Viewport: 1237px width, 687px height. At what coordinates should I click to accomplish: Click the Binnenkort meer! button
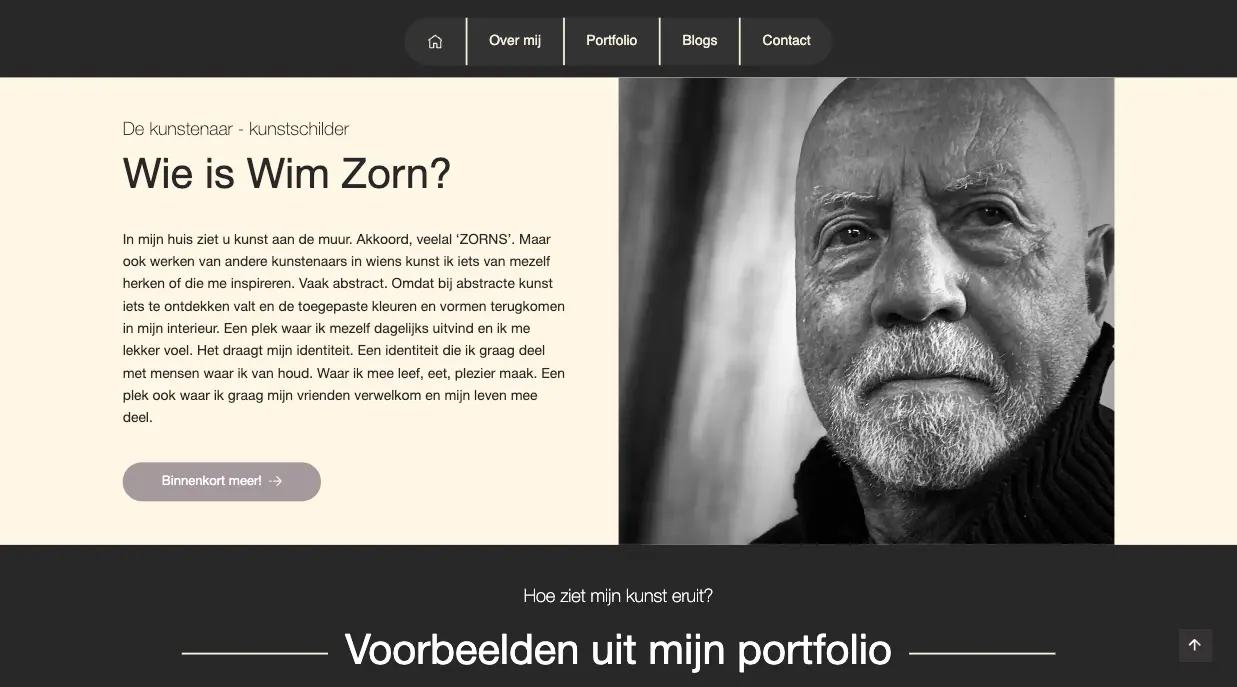222,481
